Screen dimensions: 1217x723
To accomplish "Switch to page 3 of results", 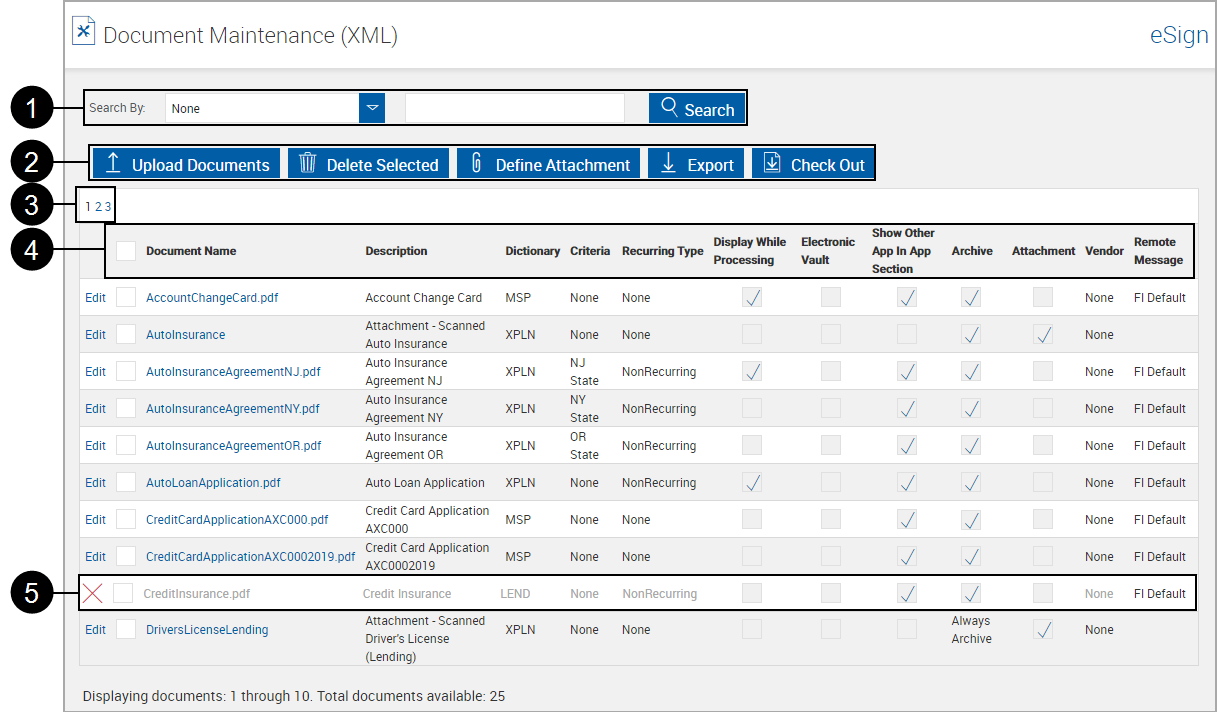I will pyautogui.click(x=103, y=204).
